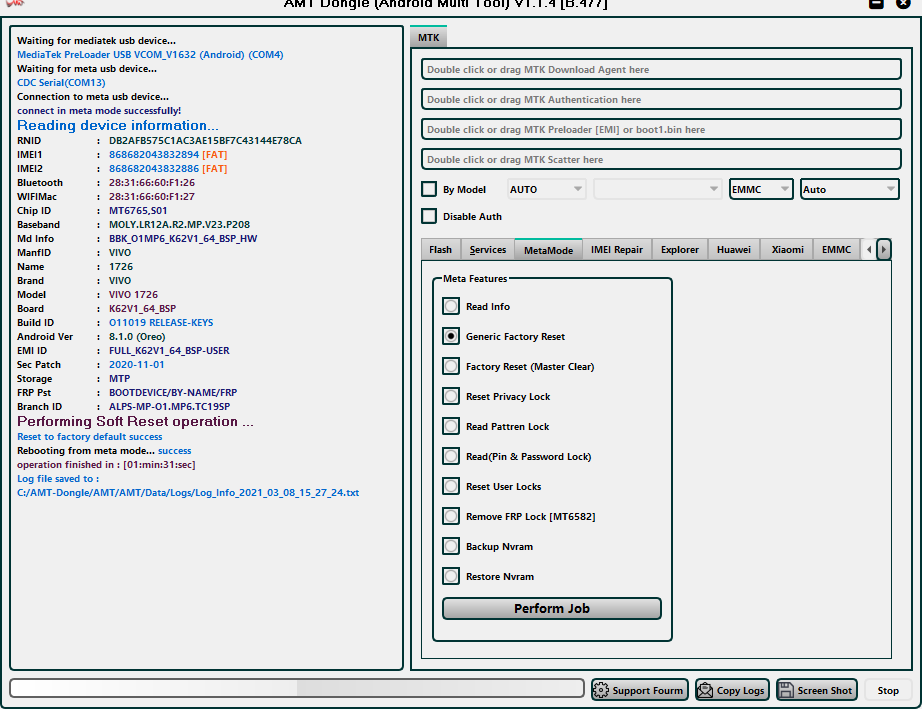Choose Read Pattren Lock option
922x709 pixels.
(x=451, y=426)
